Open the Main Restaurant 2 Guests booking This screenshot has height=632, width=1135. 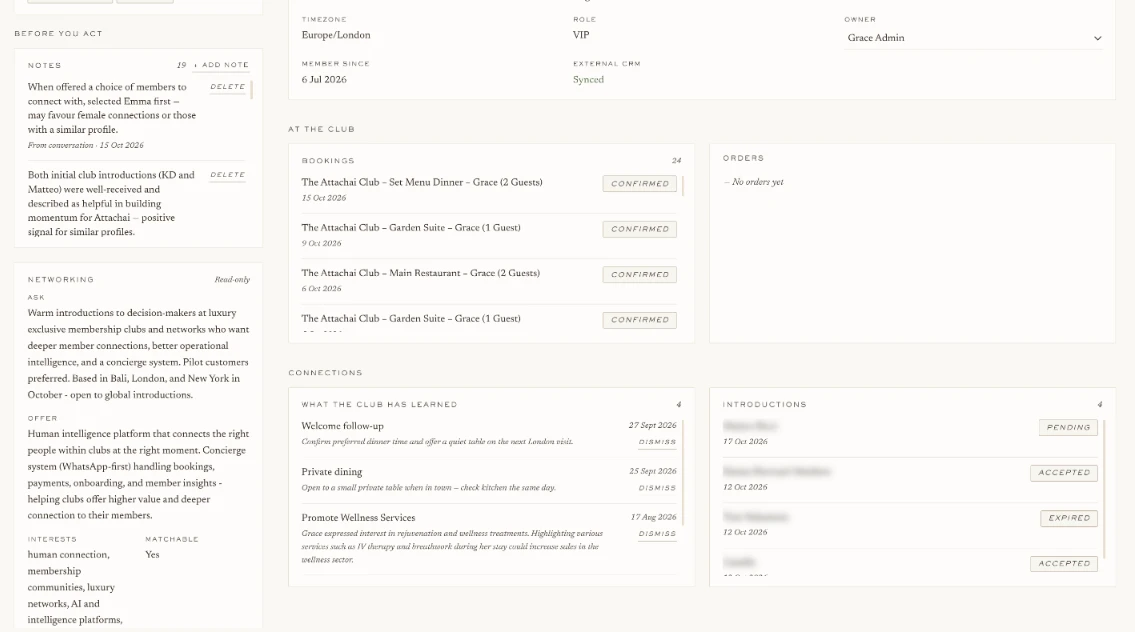489,280
